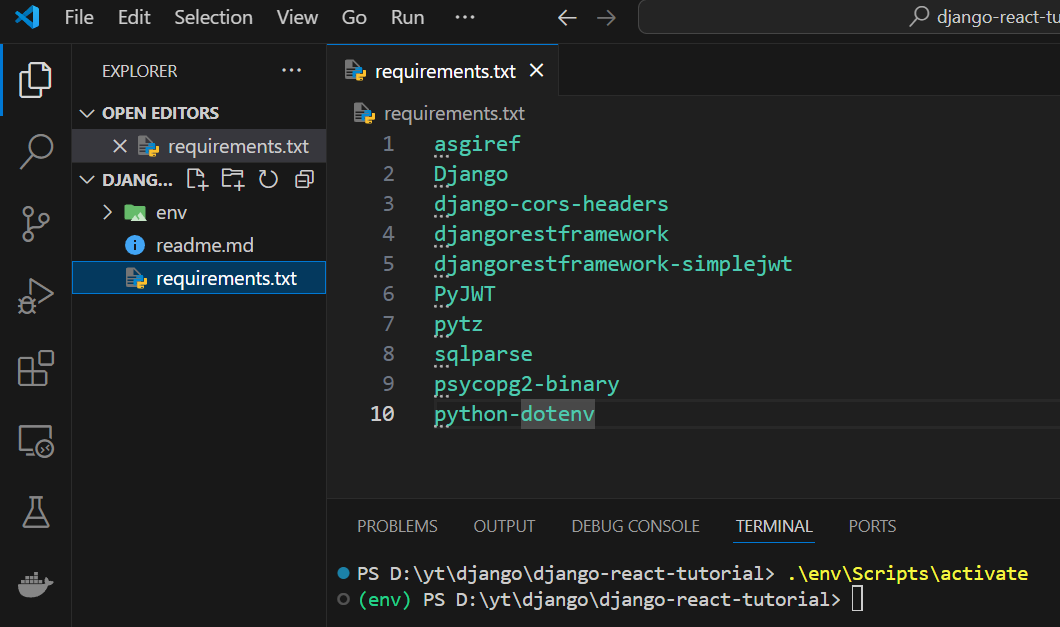This screenshot has width=1060, height=627.
Task: Click the terminal prompt cursor
Action: click(x=857, y=599)
